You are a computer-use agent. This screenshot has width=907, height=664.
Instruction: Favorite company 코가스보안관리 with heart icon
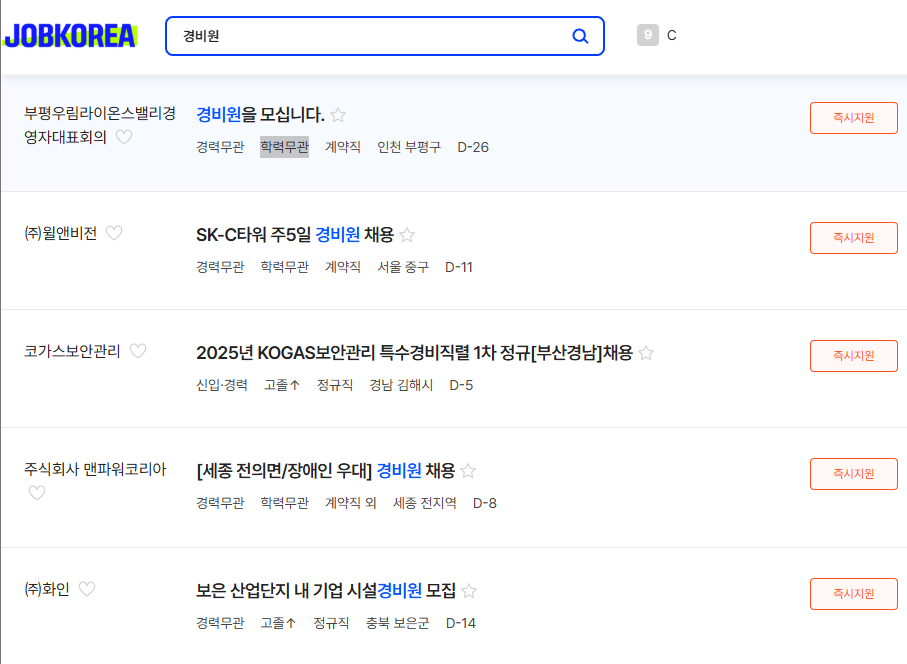[138, 351]
